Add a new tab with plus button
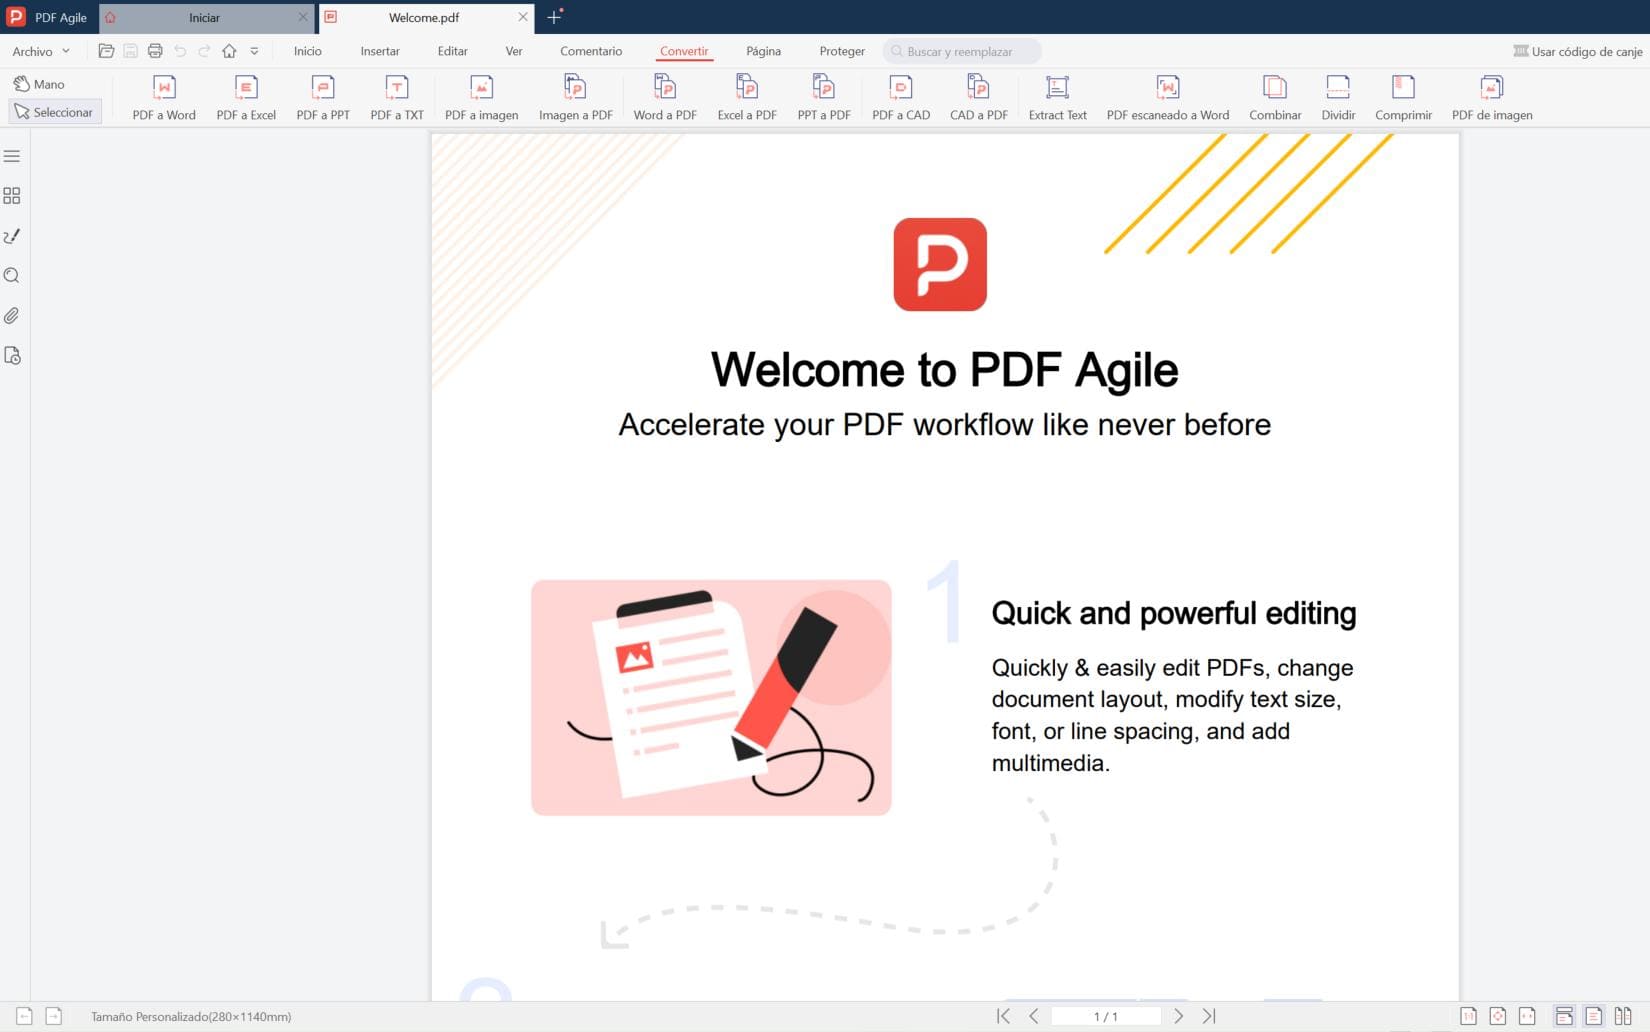This screenshot has height=1032, width=1650. (554, 17)
